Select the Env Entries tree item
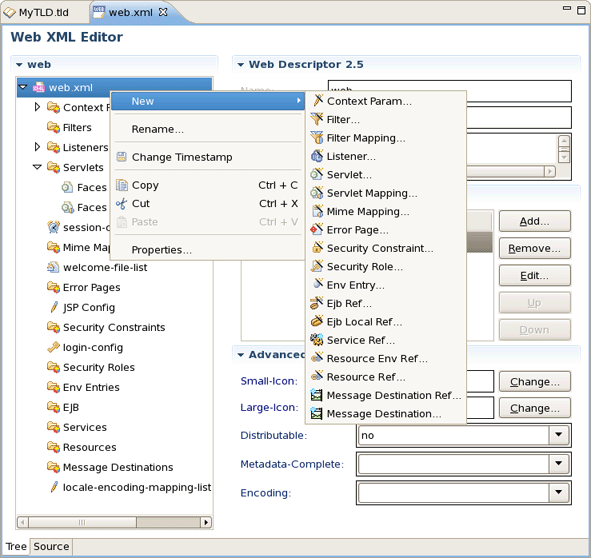This screenshot has height=558, width=591. coord(91,387)
